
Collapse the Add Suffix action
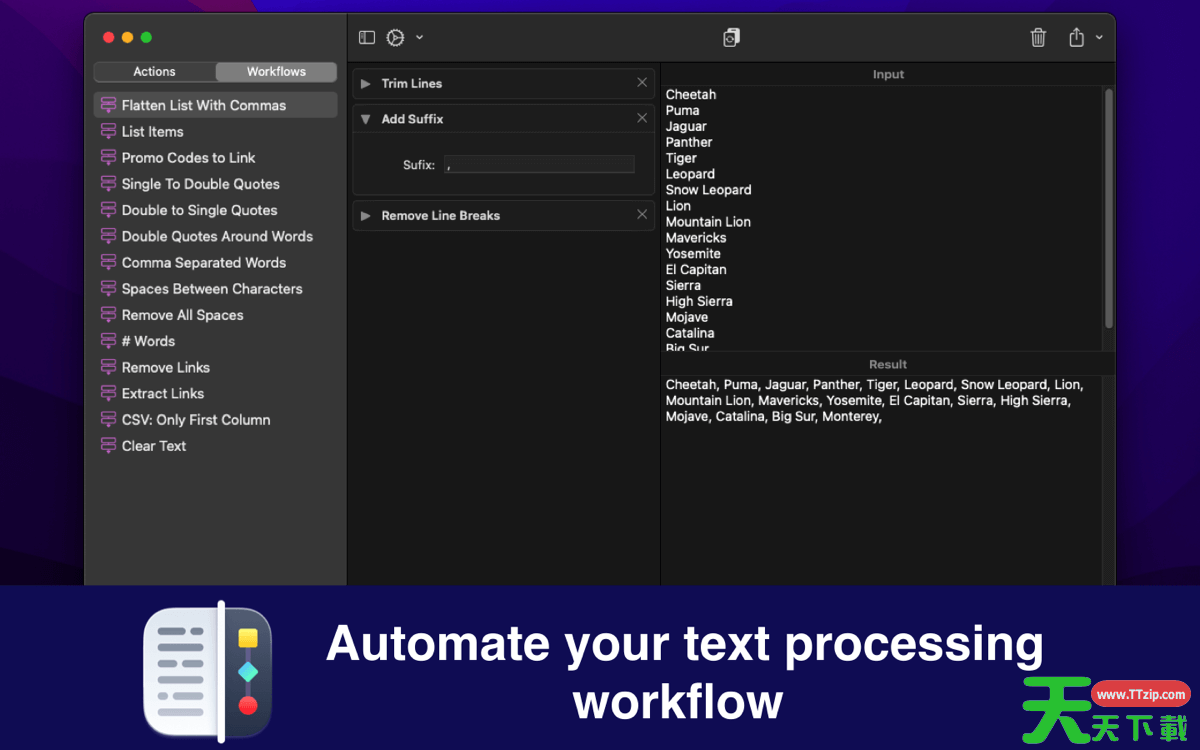(366, 119)
